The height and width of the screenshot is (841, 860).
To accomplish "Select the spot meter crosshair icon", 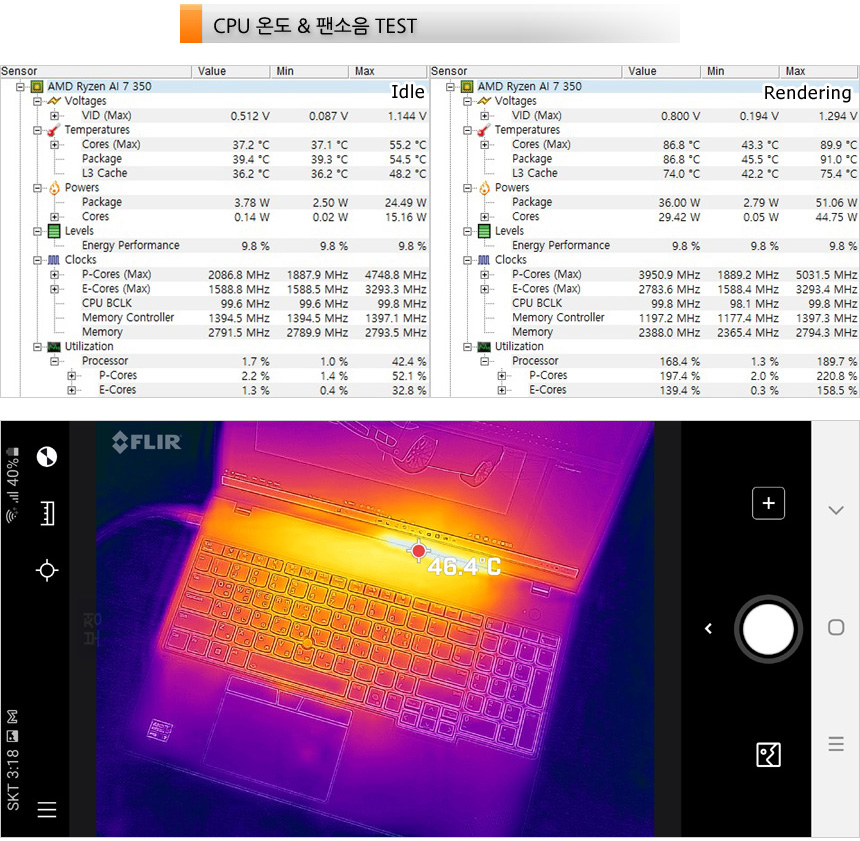I will [x=46, y=570].
